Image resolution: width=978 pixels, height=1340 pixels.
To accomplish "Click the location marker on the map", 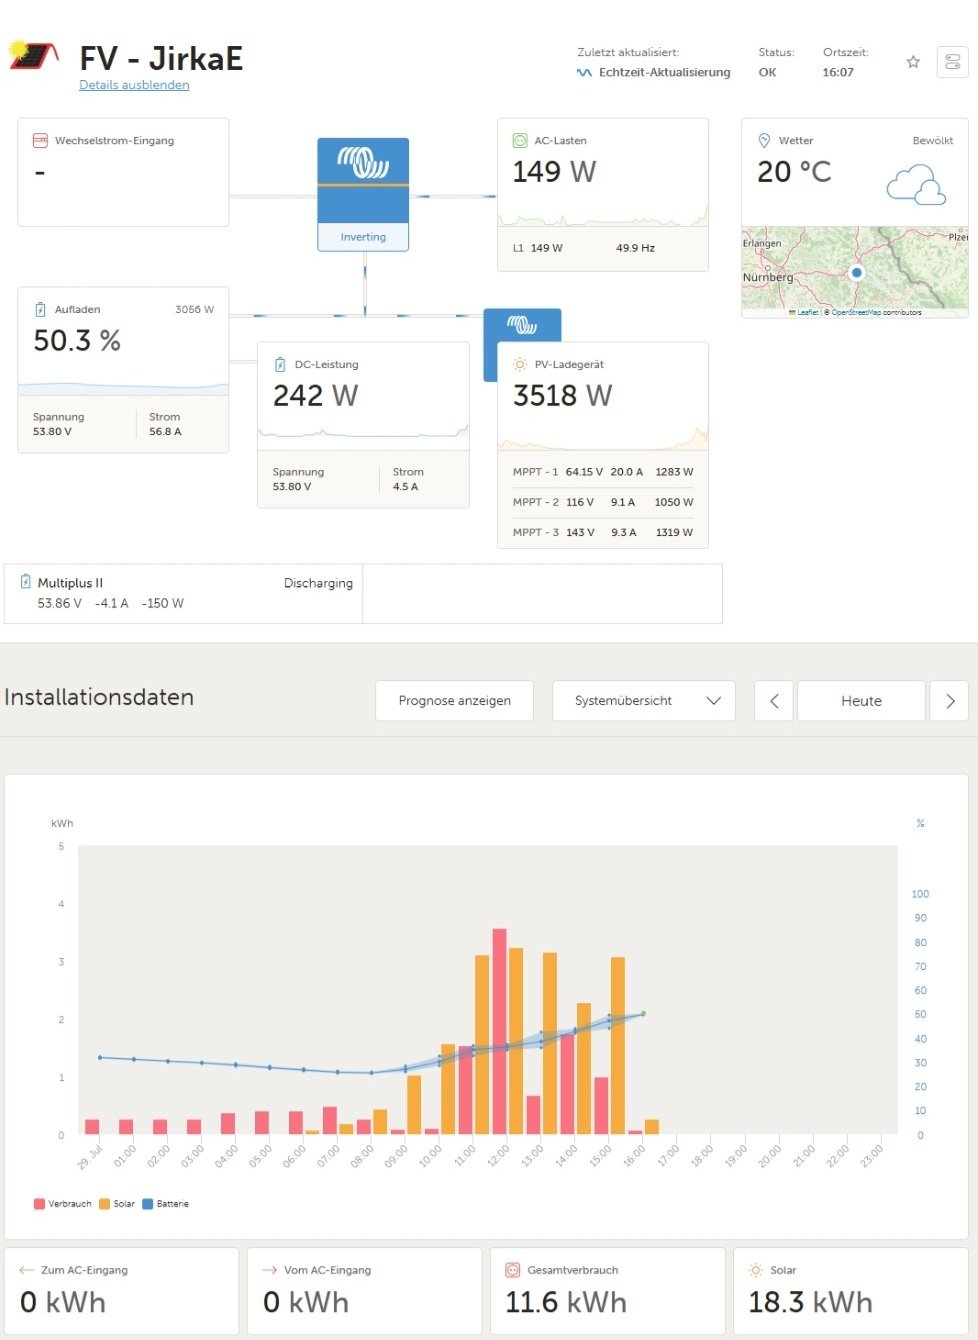I will pyautogui.click(x=856, y=272).
